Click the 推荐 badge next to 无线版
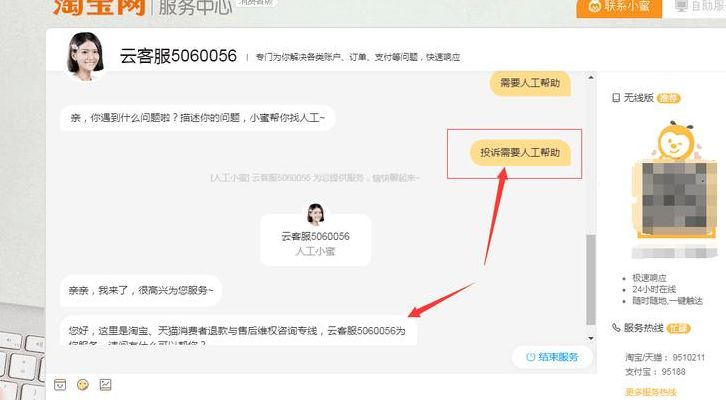 coord(668,98)
